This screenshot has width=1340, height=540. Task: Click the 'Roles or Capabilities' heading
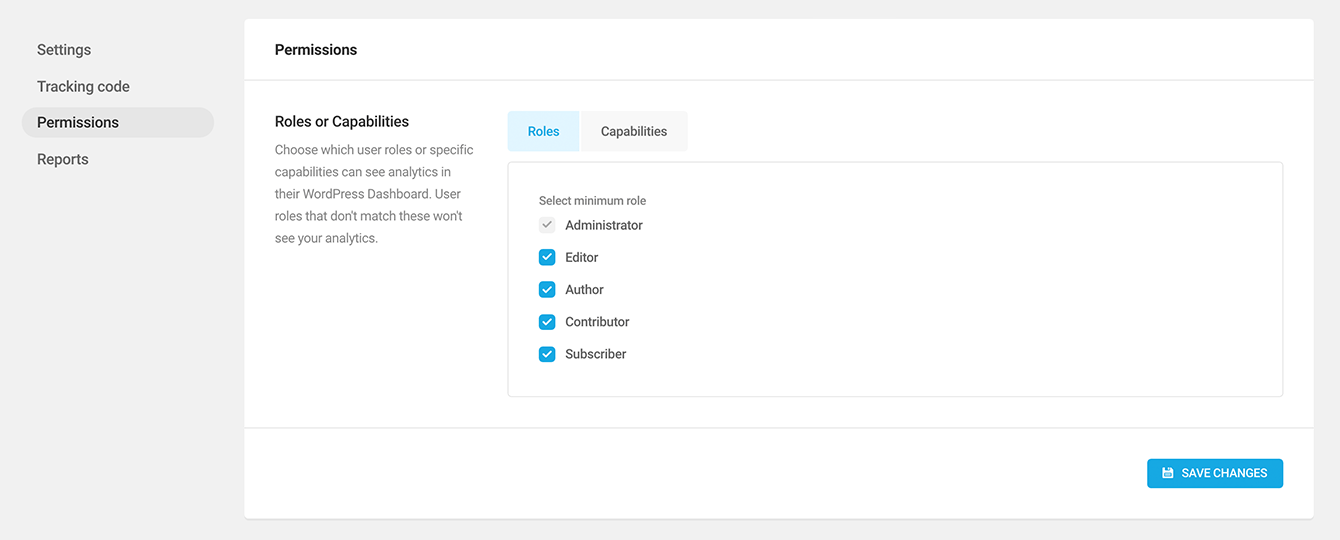[x=342, y=122]
